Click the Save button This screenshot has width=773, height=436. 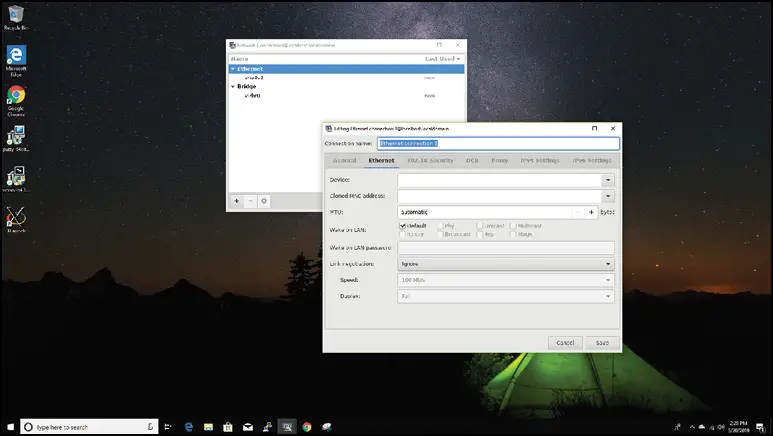[602, 343]
